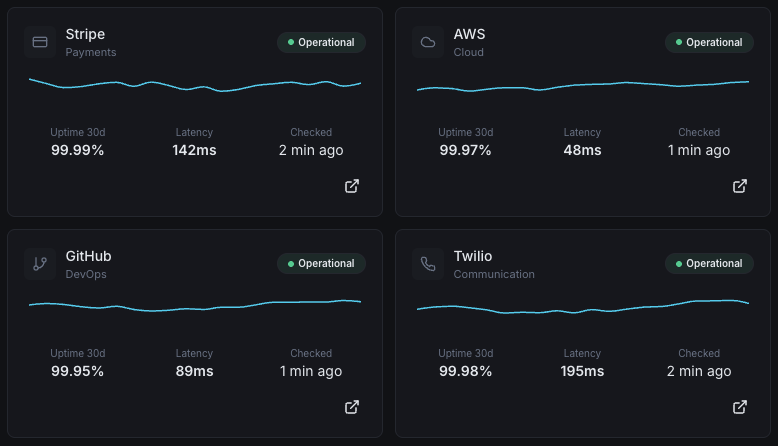Click the Twilio phone icon

click(428, 264)
